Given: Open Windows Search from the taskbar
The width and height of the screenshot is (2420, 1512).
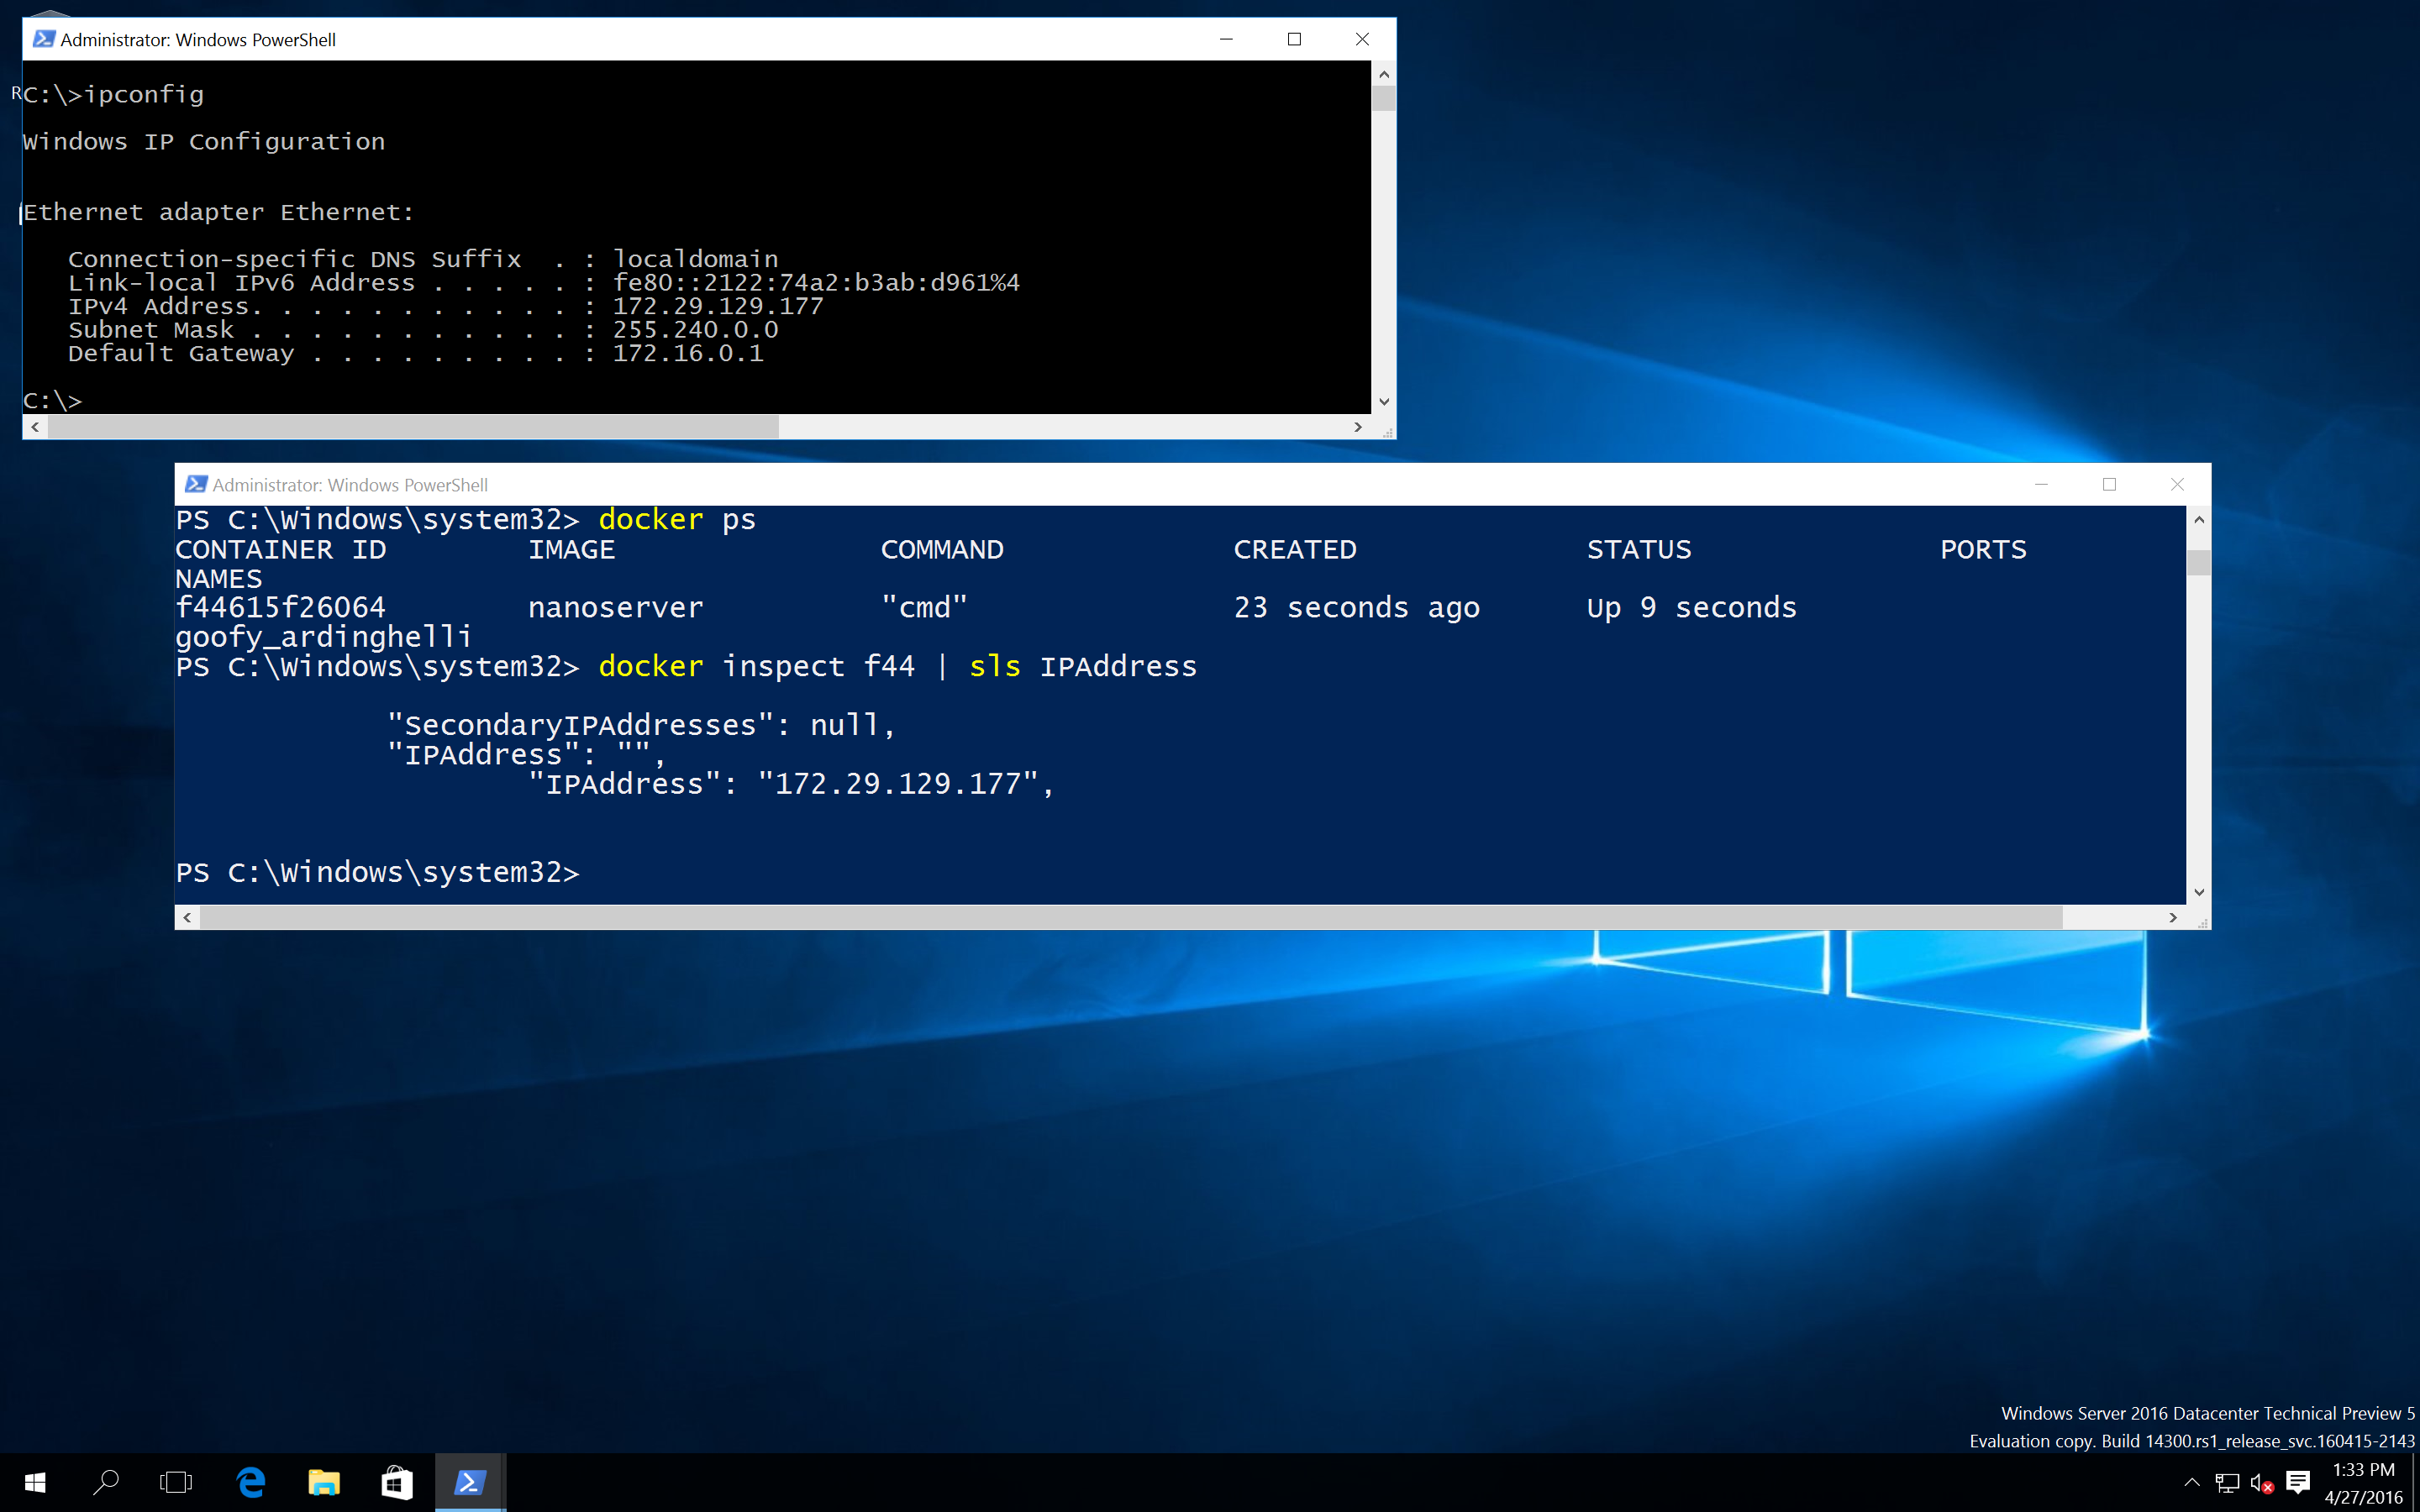Looking at the screenshot, I should (107, 1482).
